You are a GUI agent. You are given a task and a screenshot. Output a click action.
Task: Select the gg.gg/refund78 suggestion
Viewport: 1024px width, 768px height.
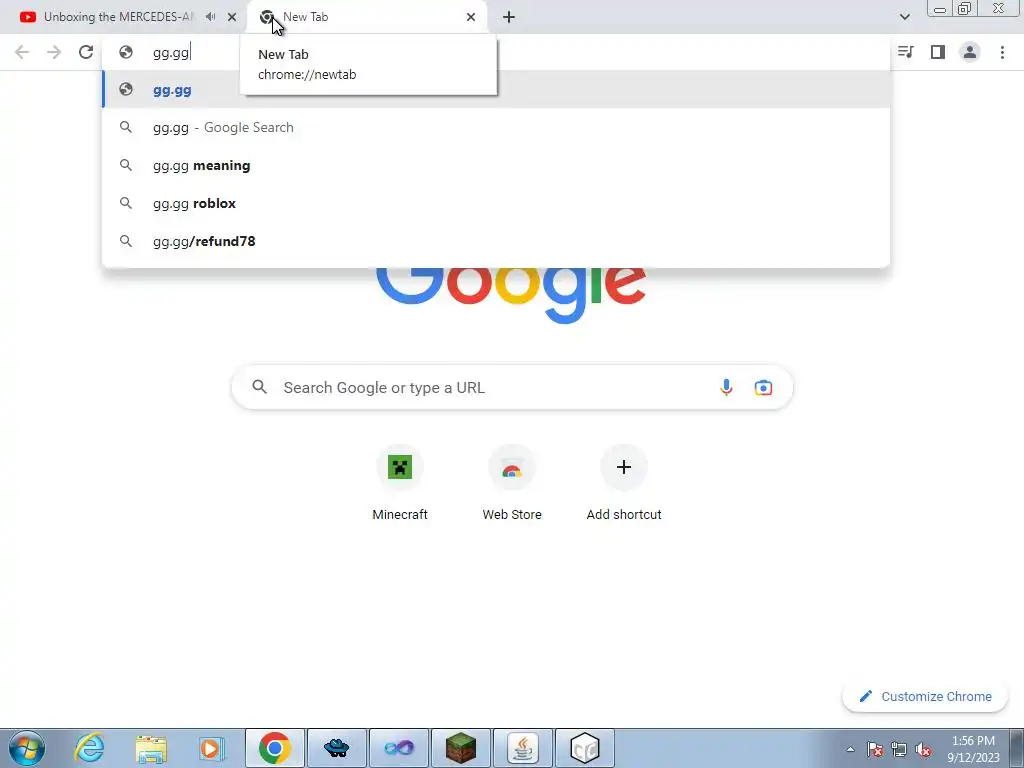tap(496, 241)
